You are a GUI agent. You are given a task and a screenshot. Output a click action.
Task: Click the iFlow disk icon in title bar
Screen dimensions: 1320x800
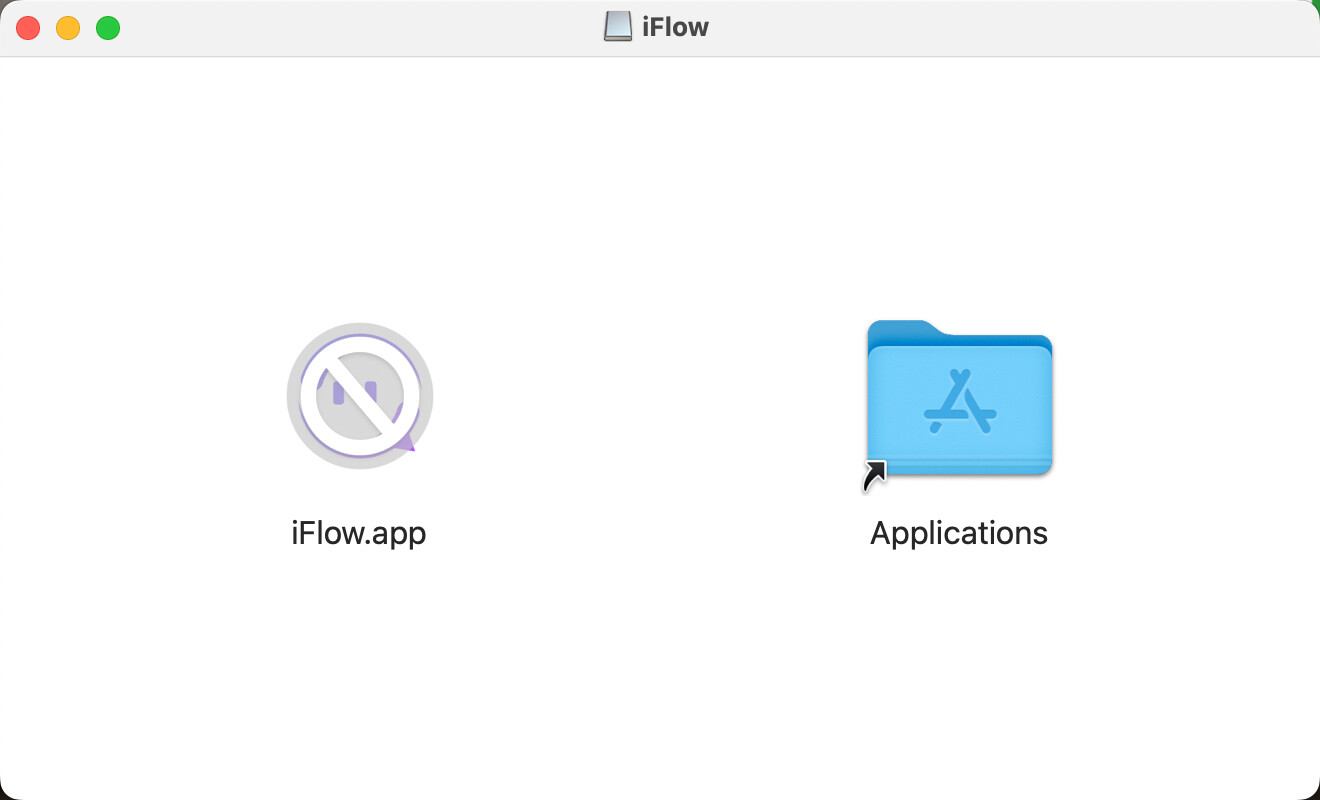pos(618,27)
